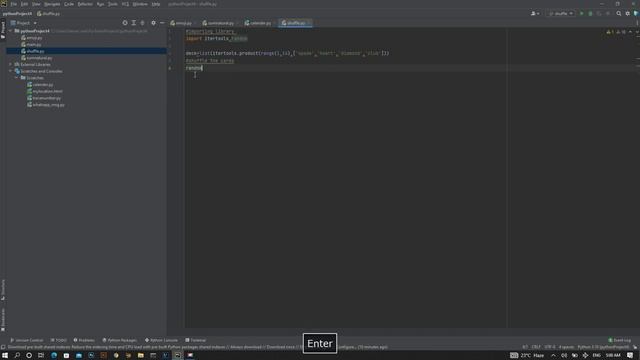This screenshot has width=640, height=360.
Task: Expand all items in Project panel
Action: point(133,23)
